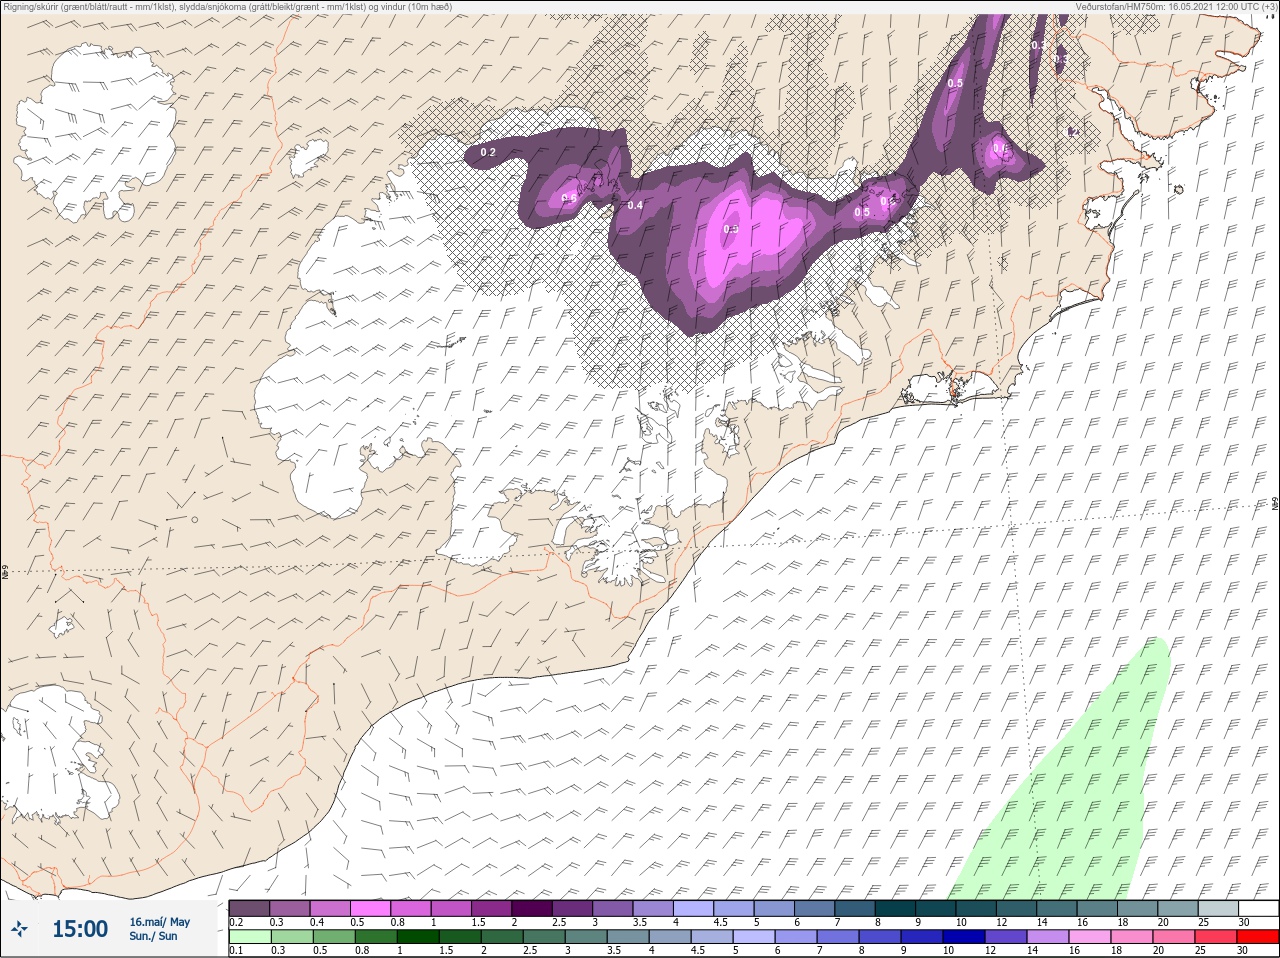Select the 0.1 pale green swatch in lower legend

click(249, 937)
